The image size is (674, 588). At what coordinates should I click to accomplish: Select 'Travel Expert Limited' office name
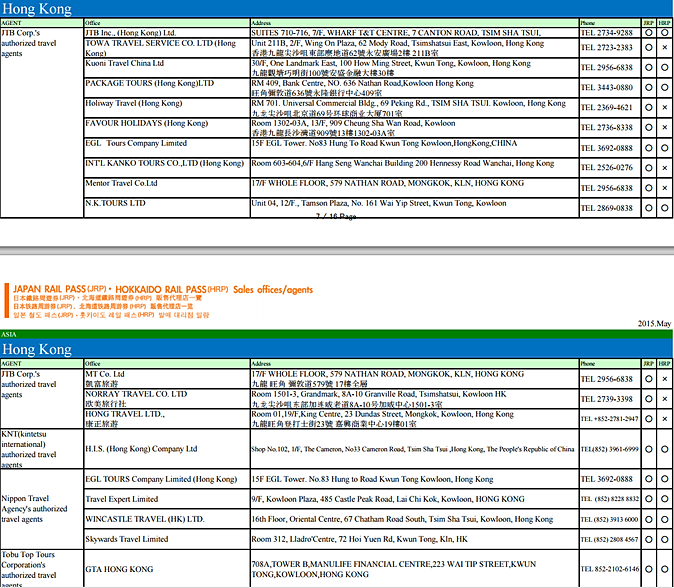122,499
